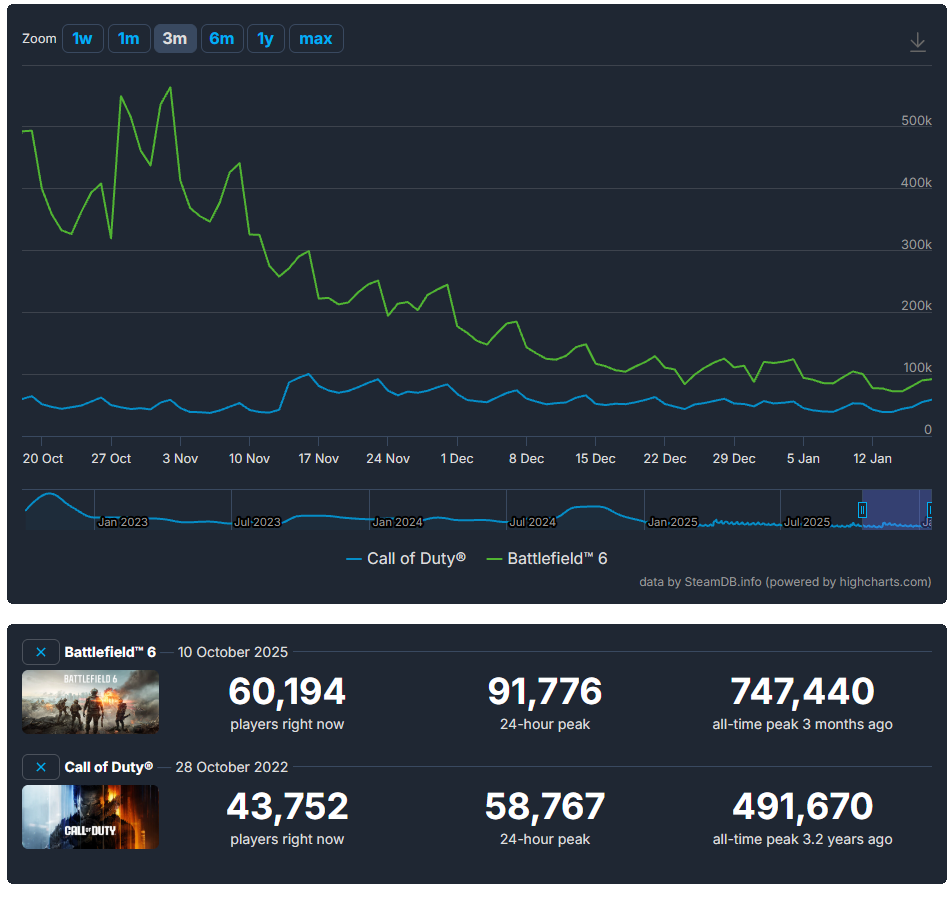Select the 3m zoom range
950x899 pixels.
point(175,39)
